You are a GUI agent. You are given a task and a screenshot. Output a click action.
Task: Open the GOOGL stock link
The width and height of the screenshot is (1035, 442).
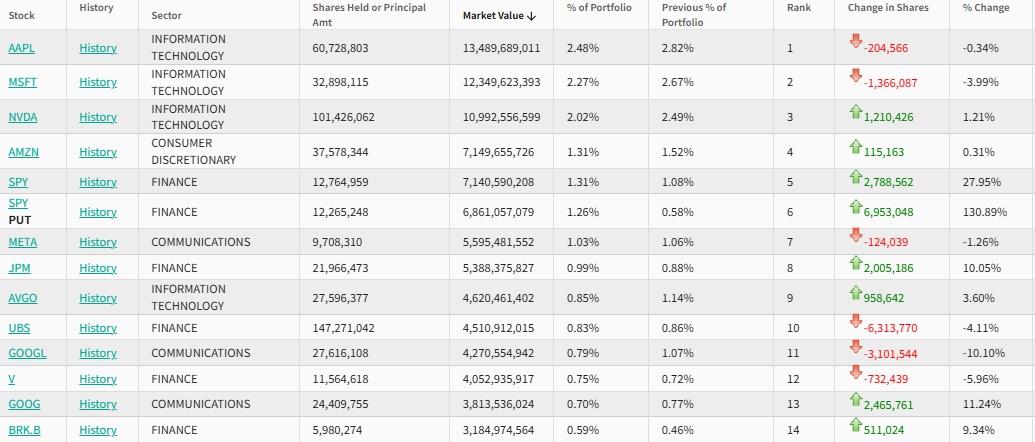(27, 353)
